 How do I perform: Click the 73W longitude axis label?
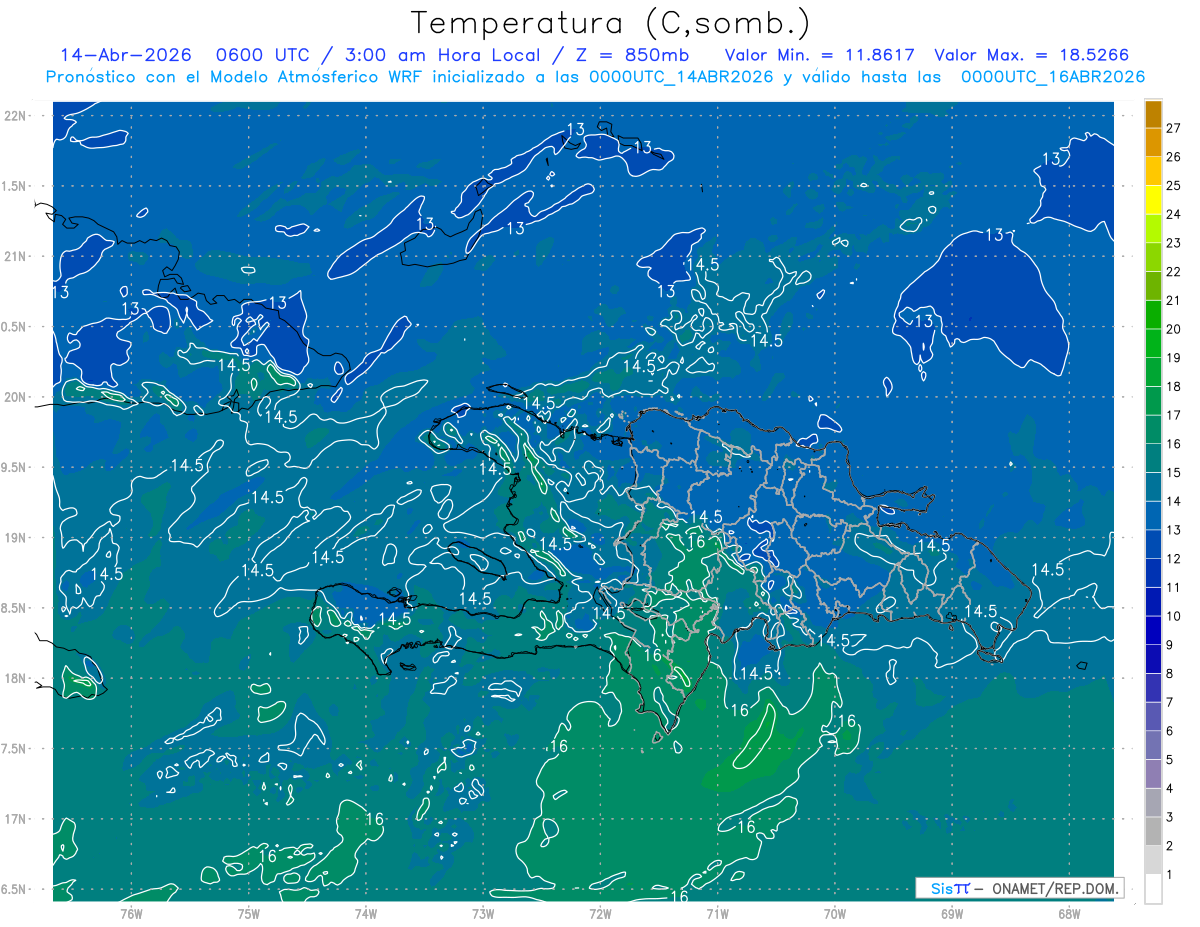(483, 913)
